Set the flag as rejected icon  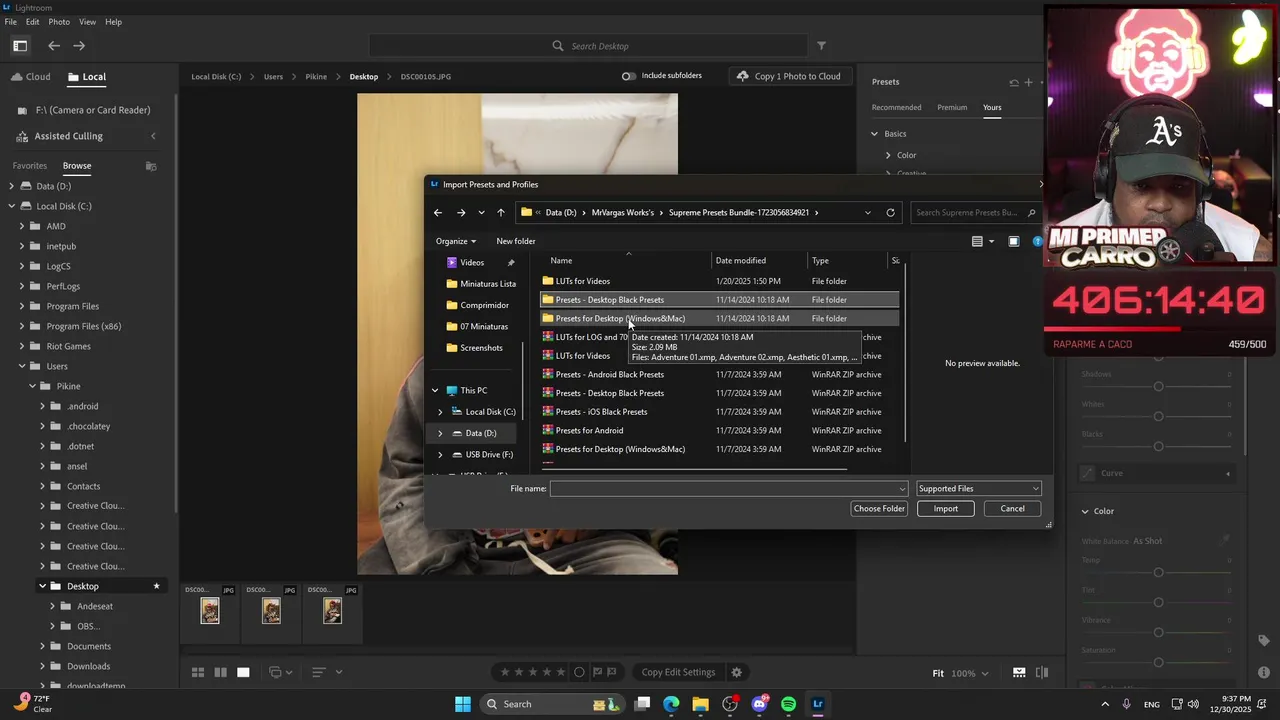[612, 672]
